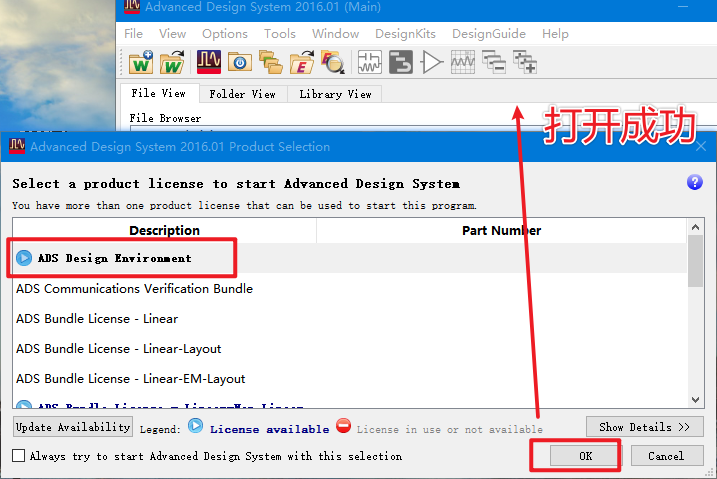Click the new symbol window triangle icon

pos(432,62)
